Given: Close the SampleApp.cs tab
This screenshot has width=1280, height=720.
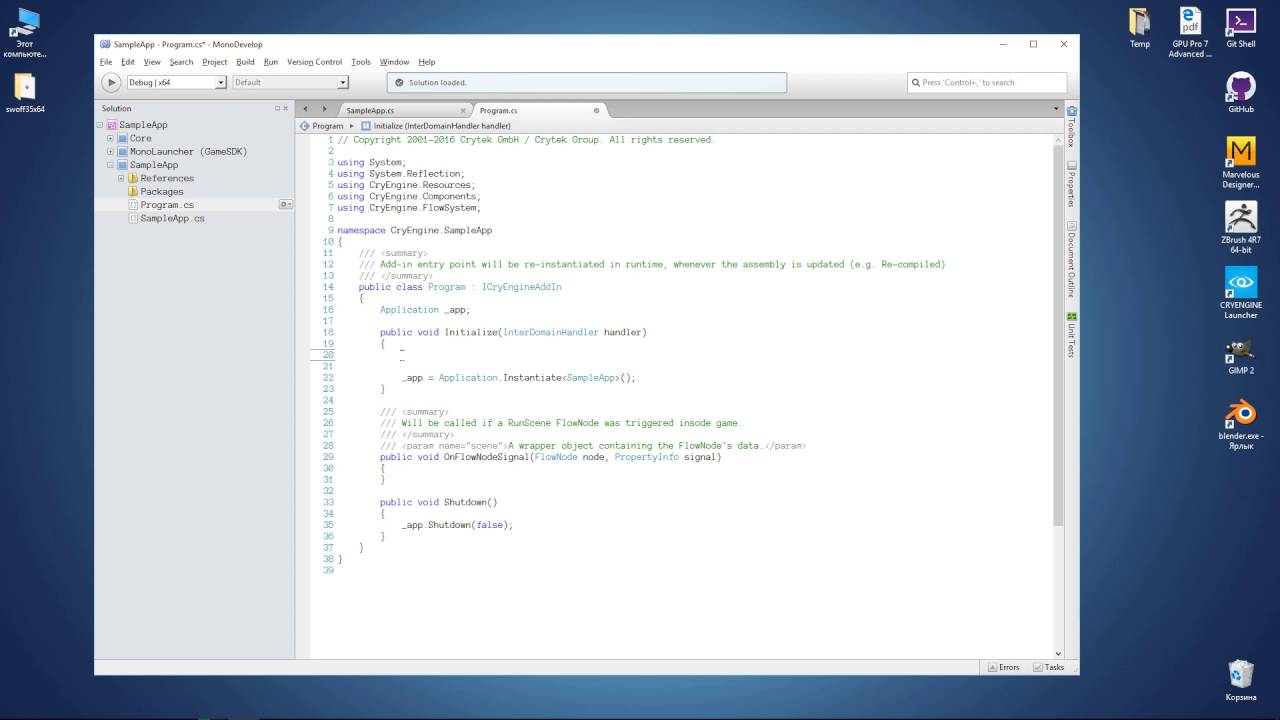Looking at the screenshot, I should 463,110.
